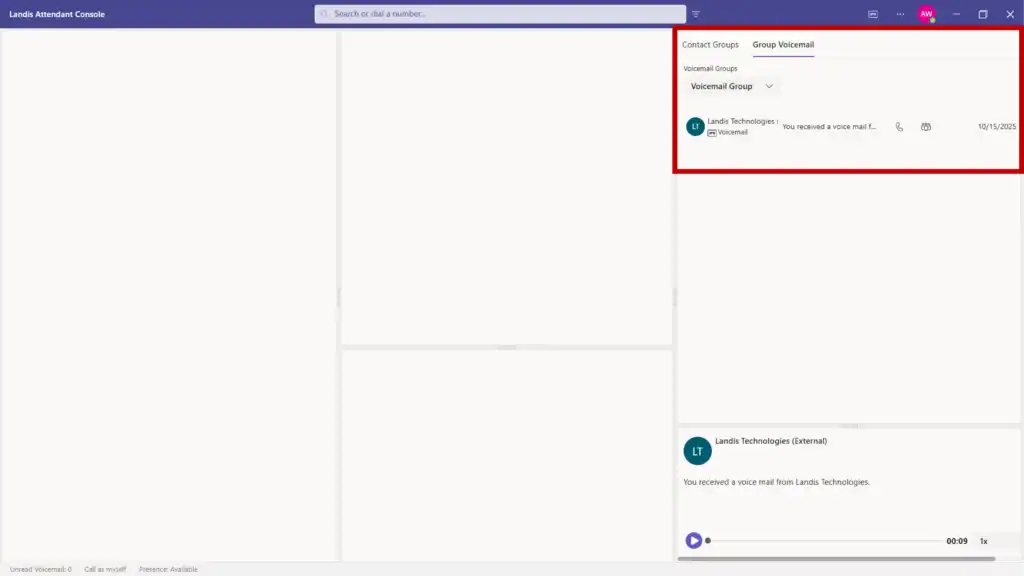The width and height of the screenshot is (1024, 576).
Task: Play the Landis Technologies voicemail recording
Action: (x=693, y=539)
